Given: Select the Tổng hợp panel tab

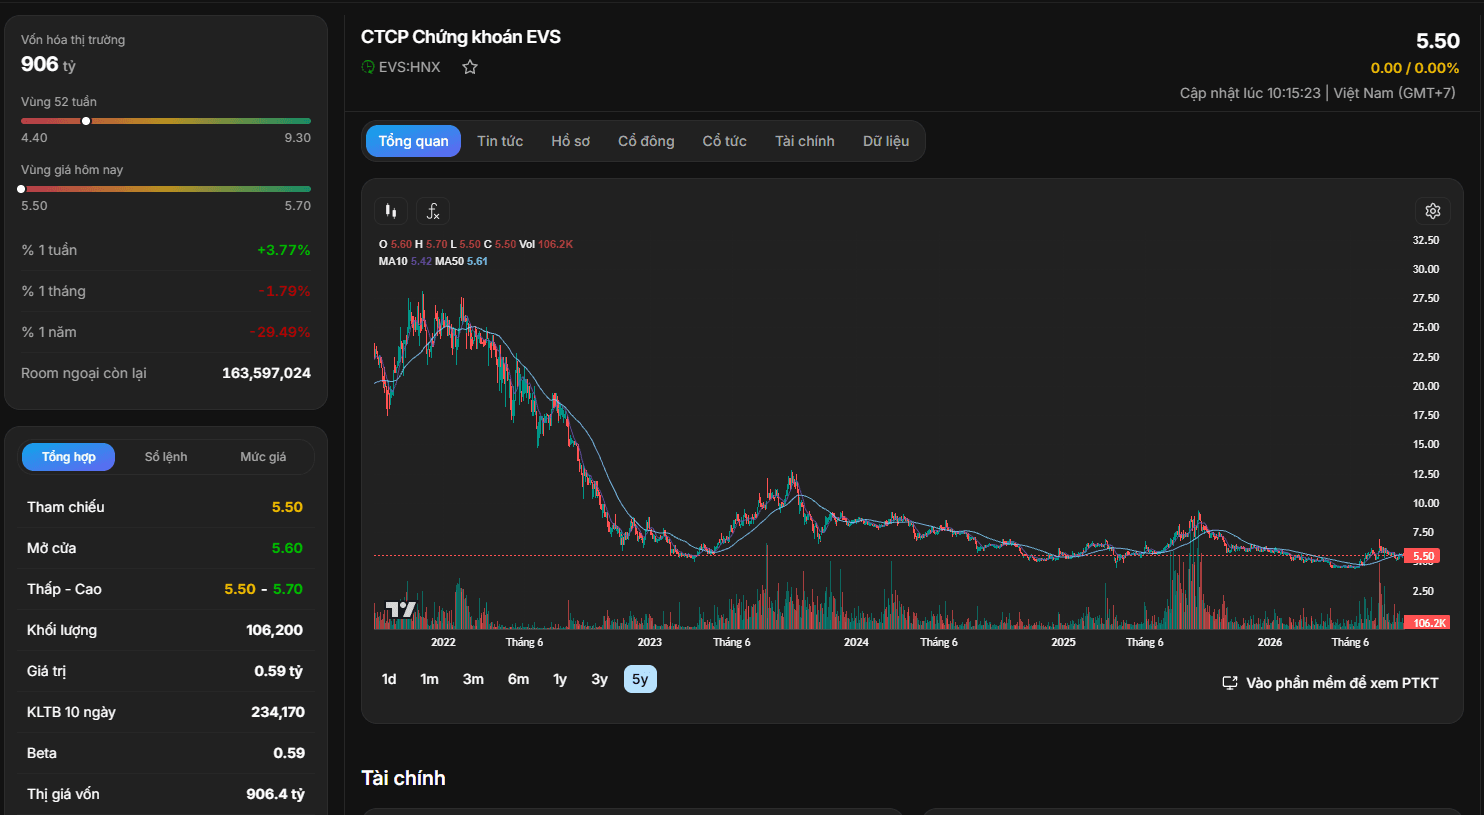Looking at the screenshot, I should coord(69,457).
